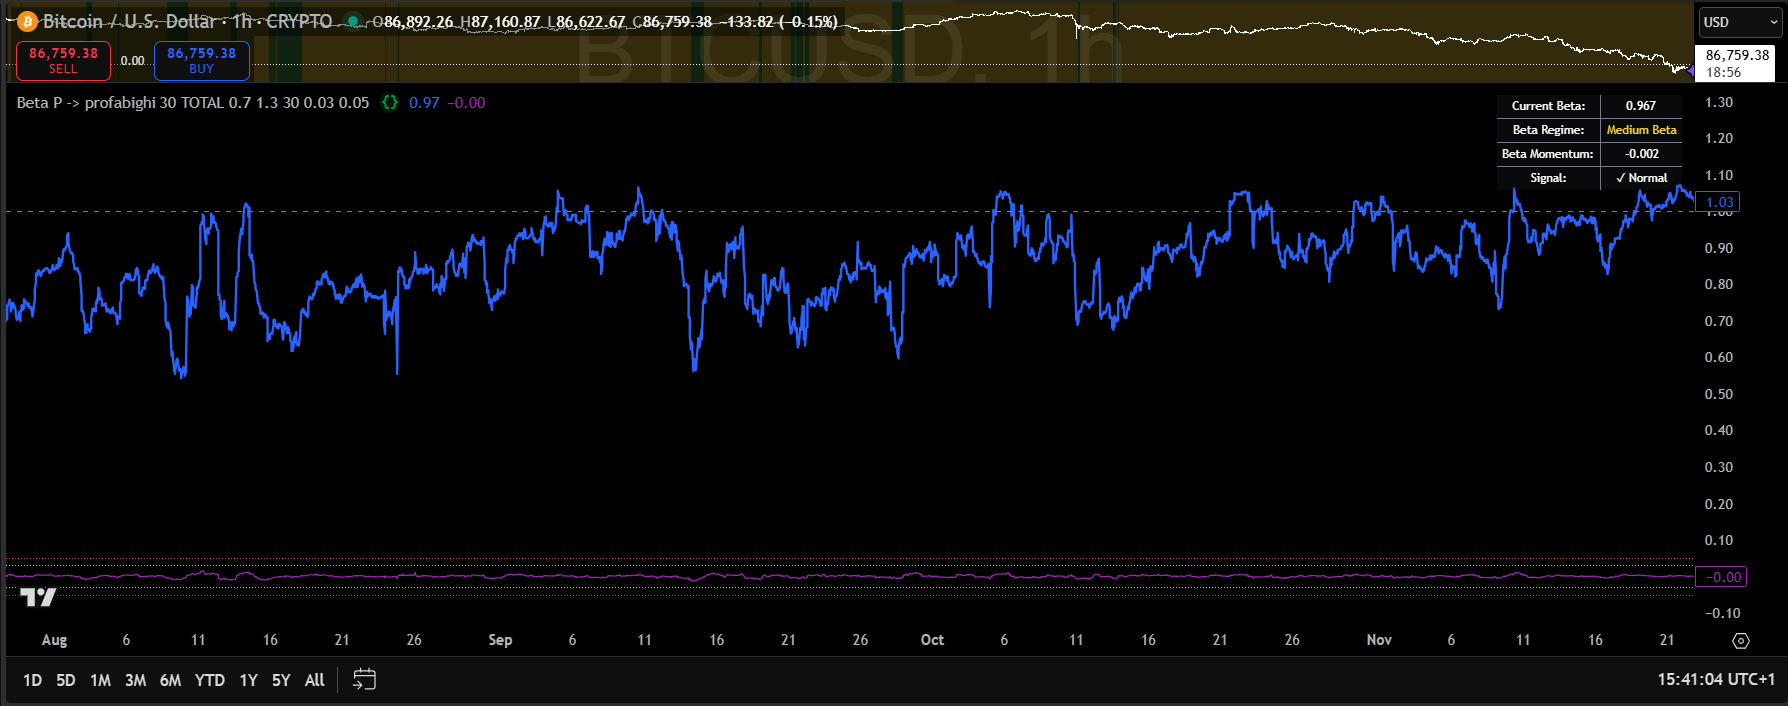Image resolution: width=1788 pixels, height=706 pixels.
Task: Click the -0.10 value on price axis
Action: coord(1722,613)
